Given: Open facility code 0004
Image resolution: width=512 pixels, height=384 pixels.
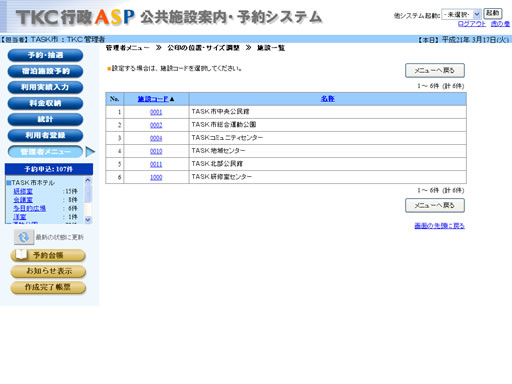Looking at the screenshot, I should point(156,138).
